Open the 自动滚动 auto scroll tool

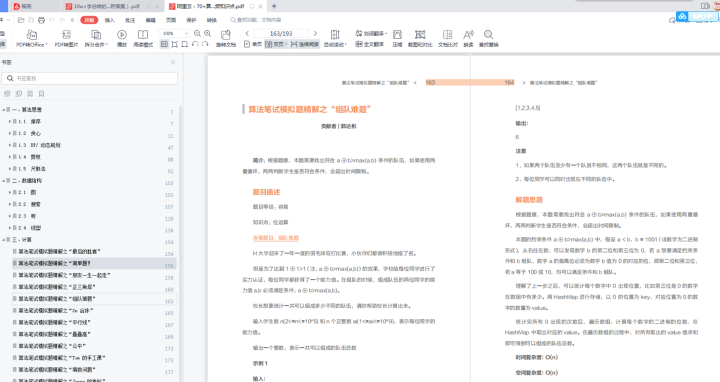pyautogui.click(x=335, y=39)
